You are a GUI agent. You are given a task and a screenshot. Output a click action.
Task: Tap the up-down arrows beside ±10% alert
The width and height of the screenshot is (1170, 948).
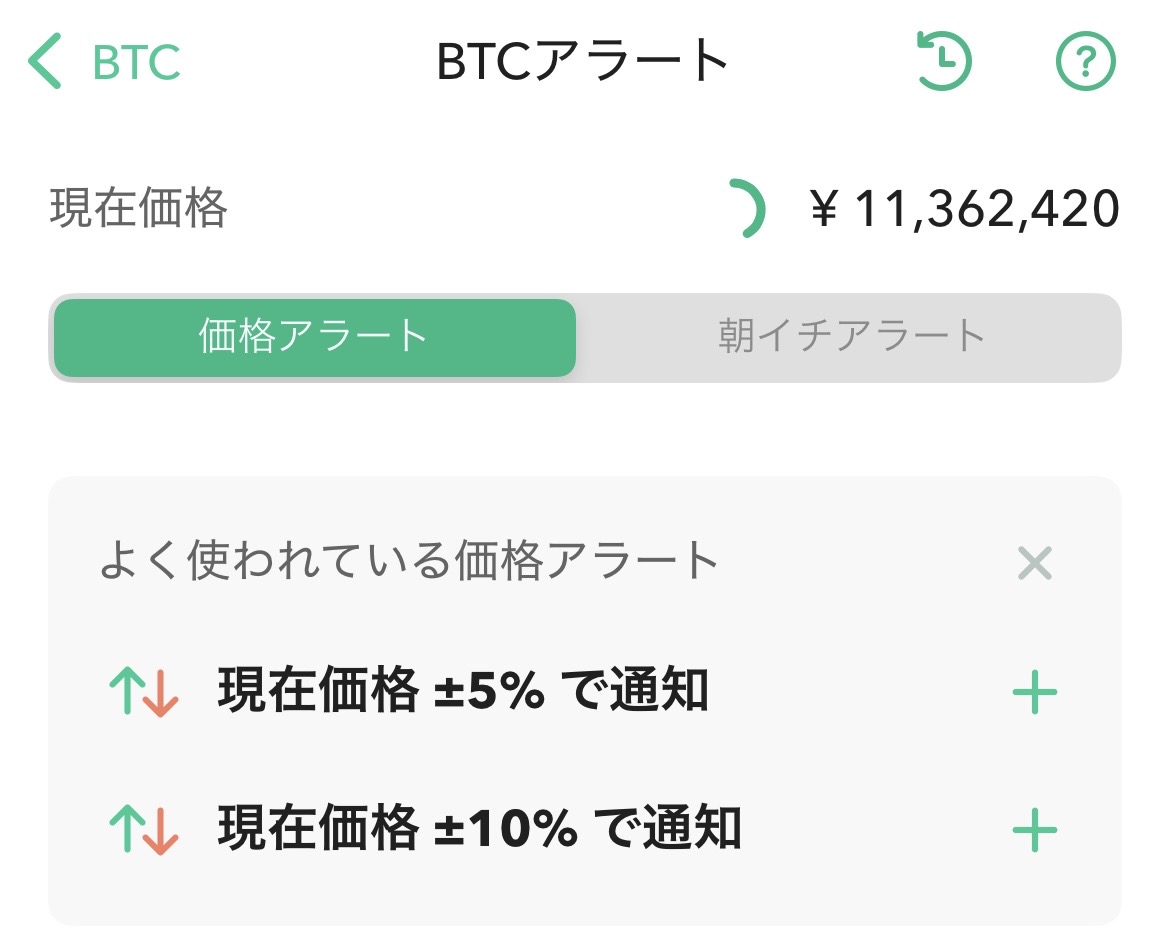click(x=143, y=829)
